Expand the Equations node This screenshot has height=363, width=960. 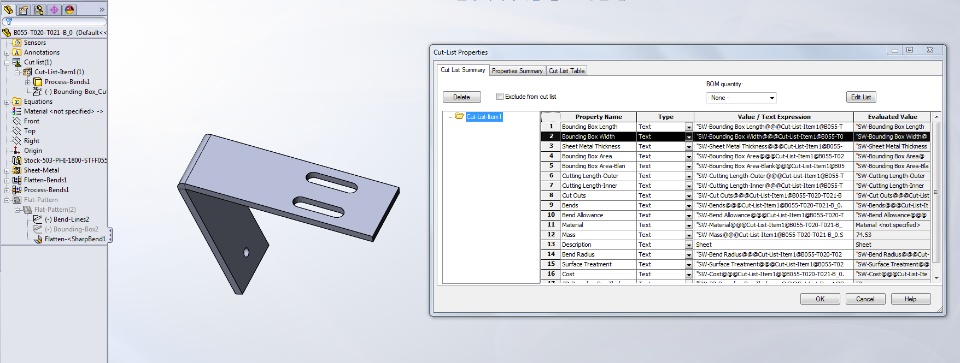click(7, 102)
